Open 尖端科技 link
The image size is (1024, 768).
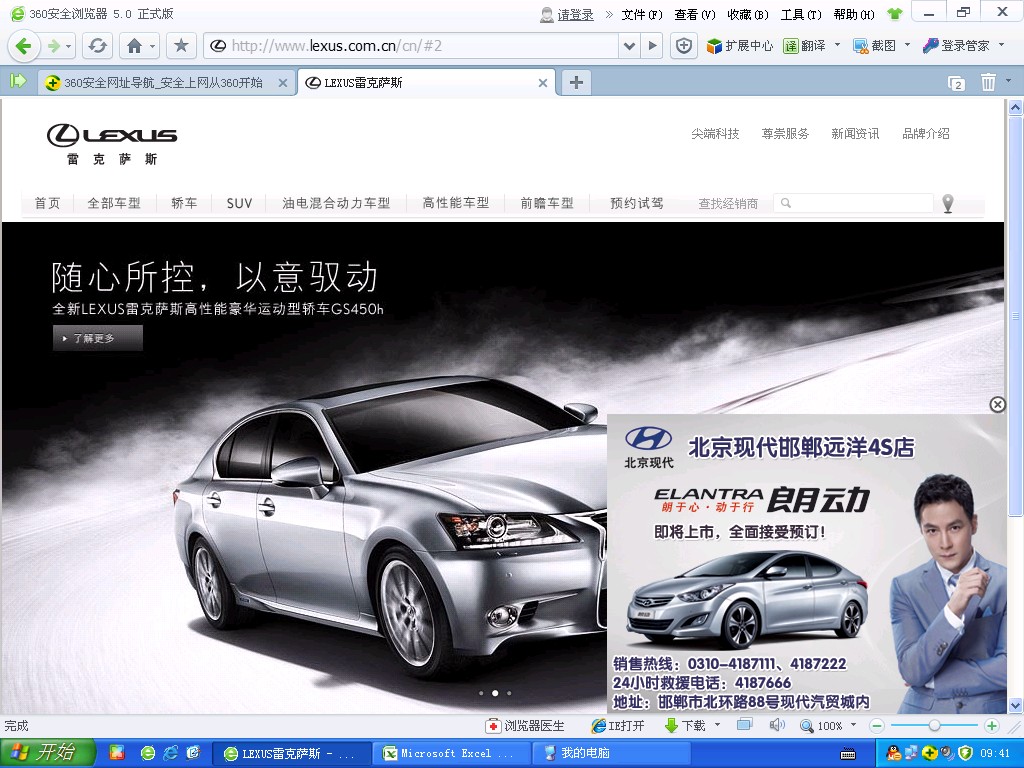(x=715, y=133)
